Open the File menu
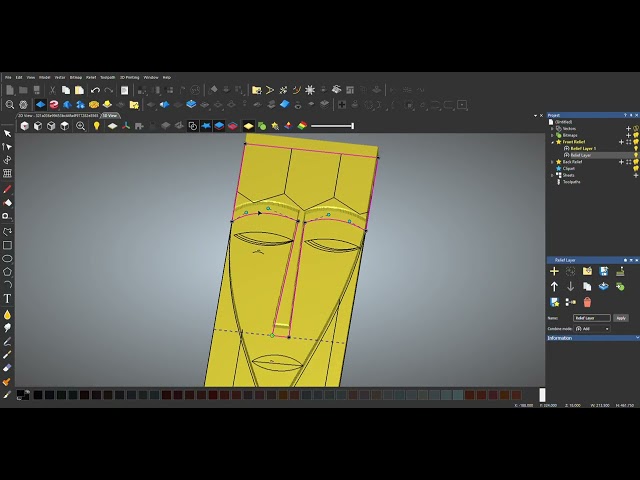Image resolution: width=640 pixels, height=480 pixels. tap(8, 77)
